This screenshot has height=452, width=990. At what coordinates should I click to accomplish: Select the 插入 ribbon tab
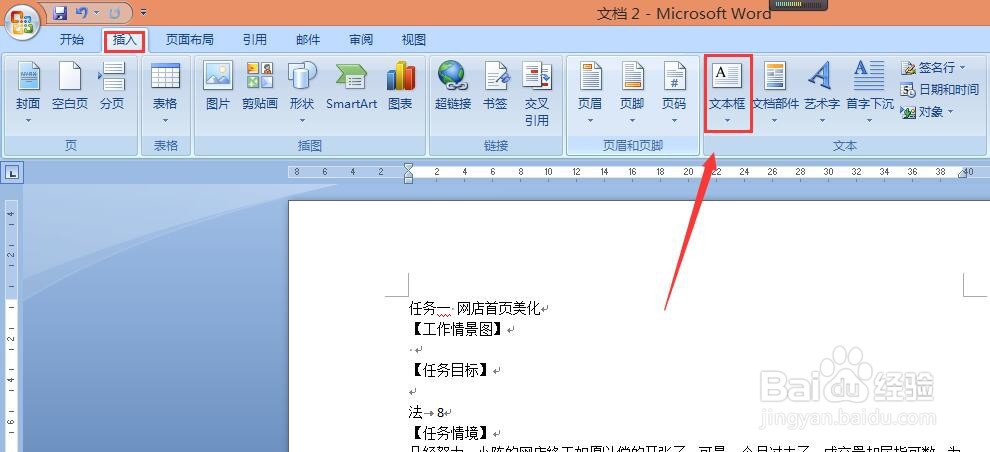pyautogui.click(x=125, y=40)
